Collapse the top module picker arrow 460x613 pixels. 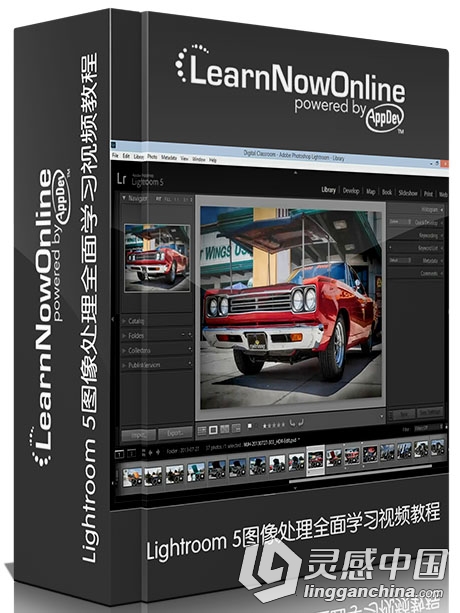coord(295,172)
